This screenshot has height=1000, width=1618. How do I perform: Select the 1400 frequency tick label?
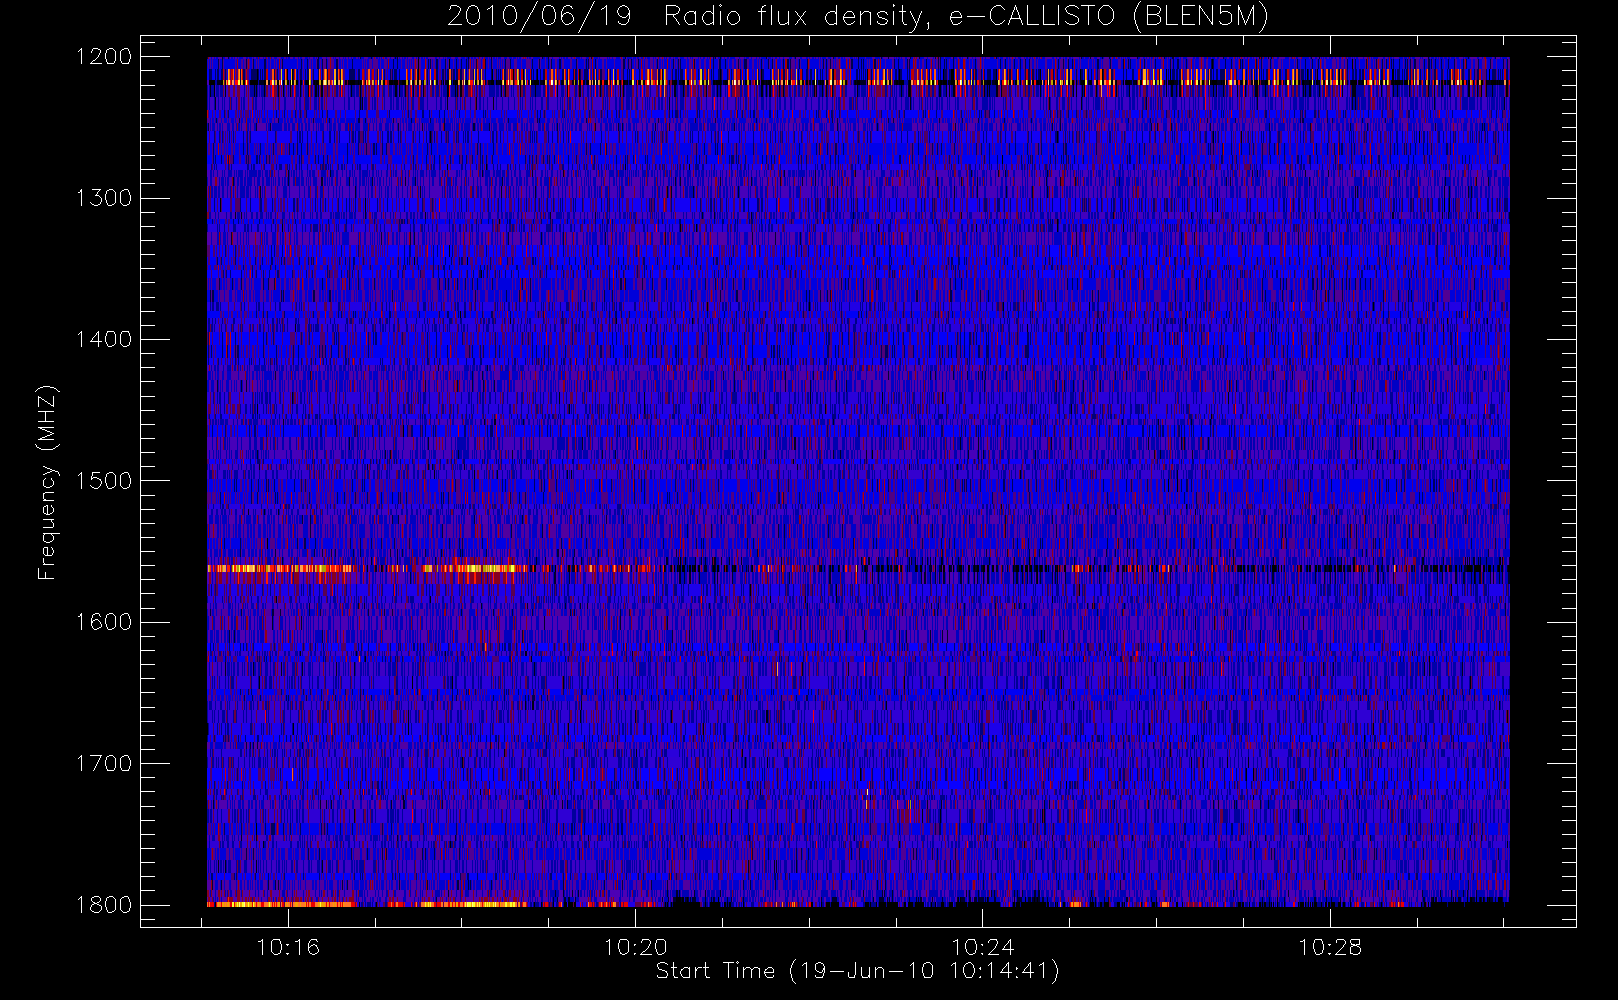104,340
